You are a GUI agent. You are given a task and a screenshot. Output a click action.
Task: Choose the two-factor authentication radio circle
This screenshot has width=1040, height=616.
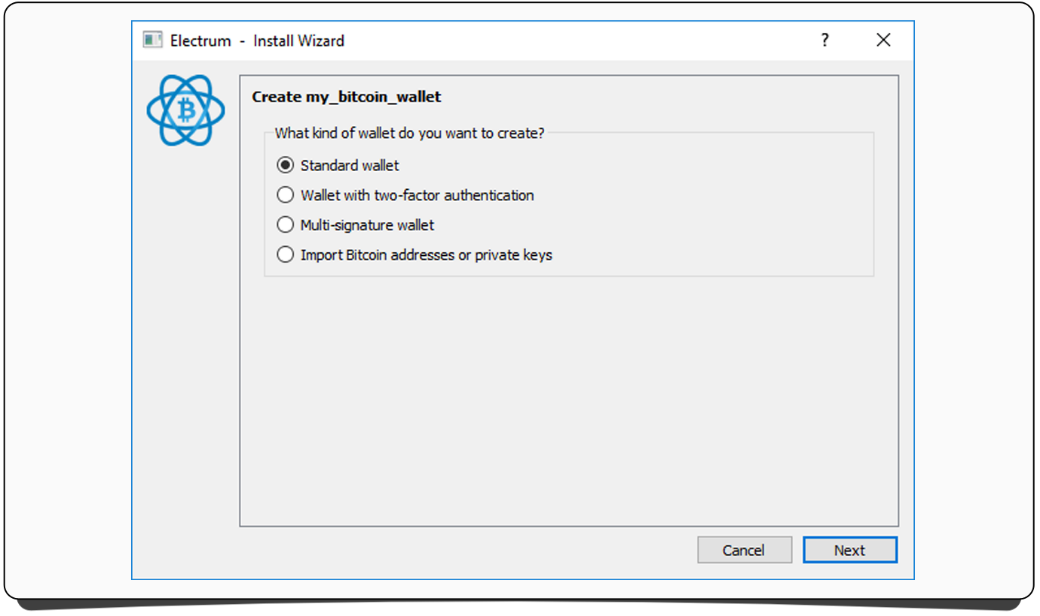point(286,195)
